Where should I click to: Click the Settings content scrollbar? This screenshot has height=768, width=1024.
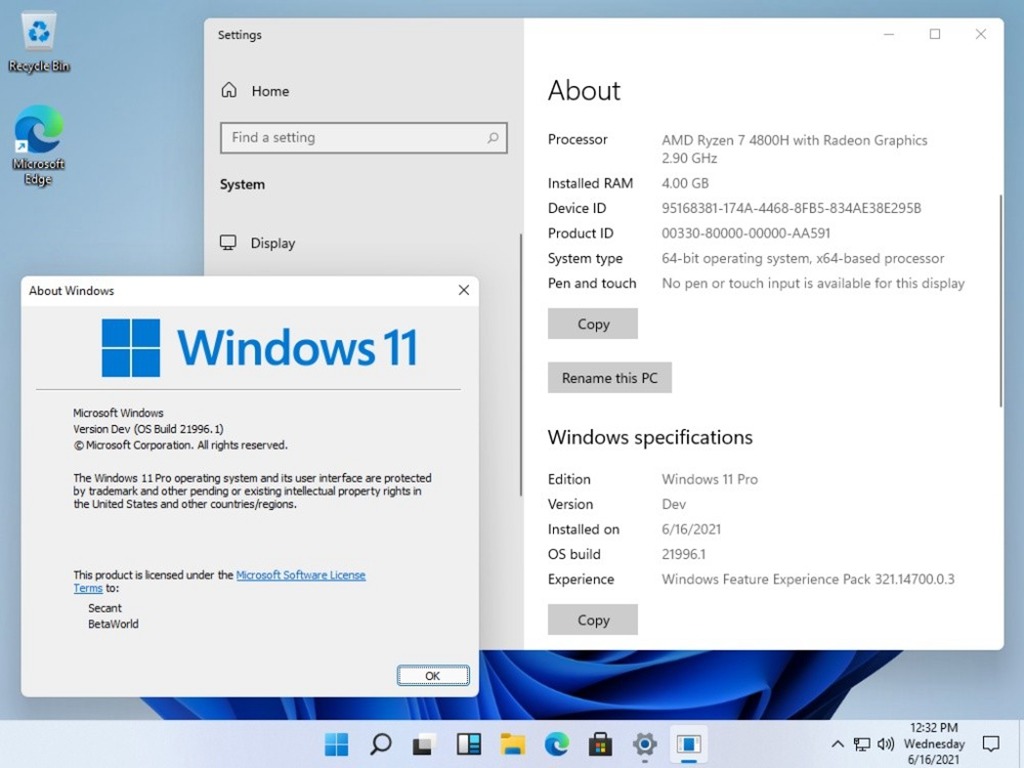click(1000, 300)
